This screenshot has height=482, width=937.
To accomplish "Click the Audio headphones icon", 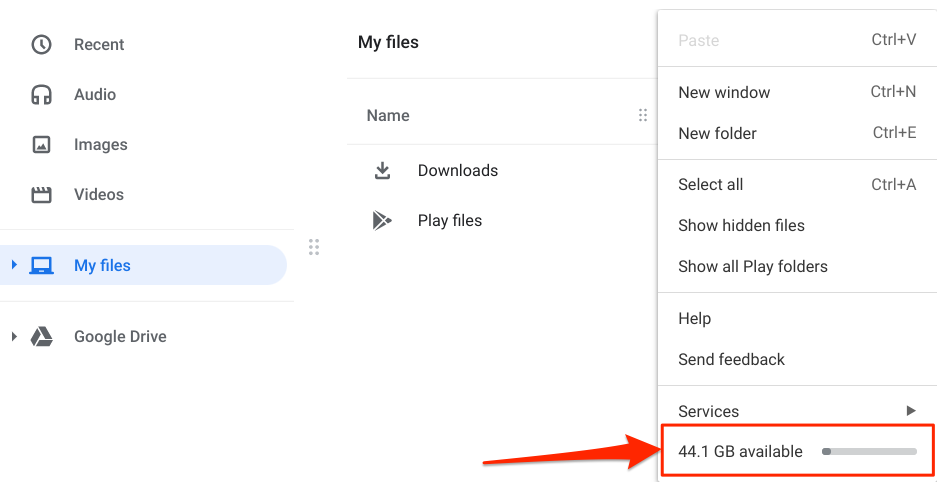I will click(41, 95).
